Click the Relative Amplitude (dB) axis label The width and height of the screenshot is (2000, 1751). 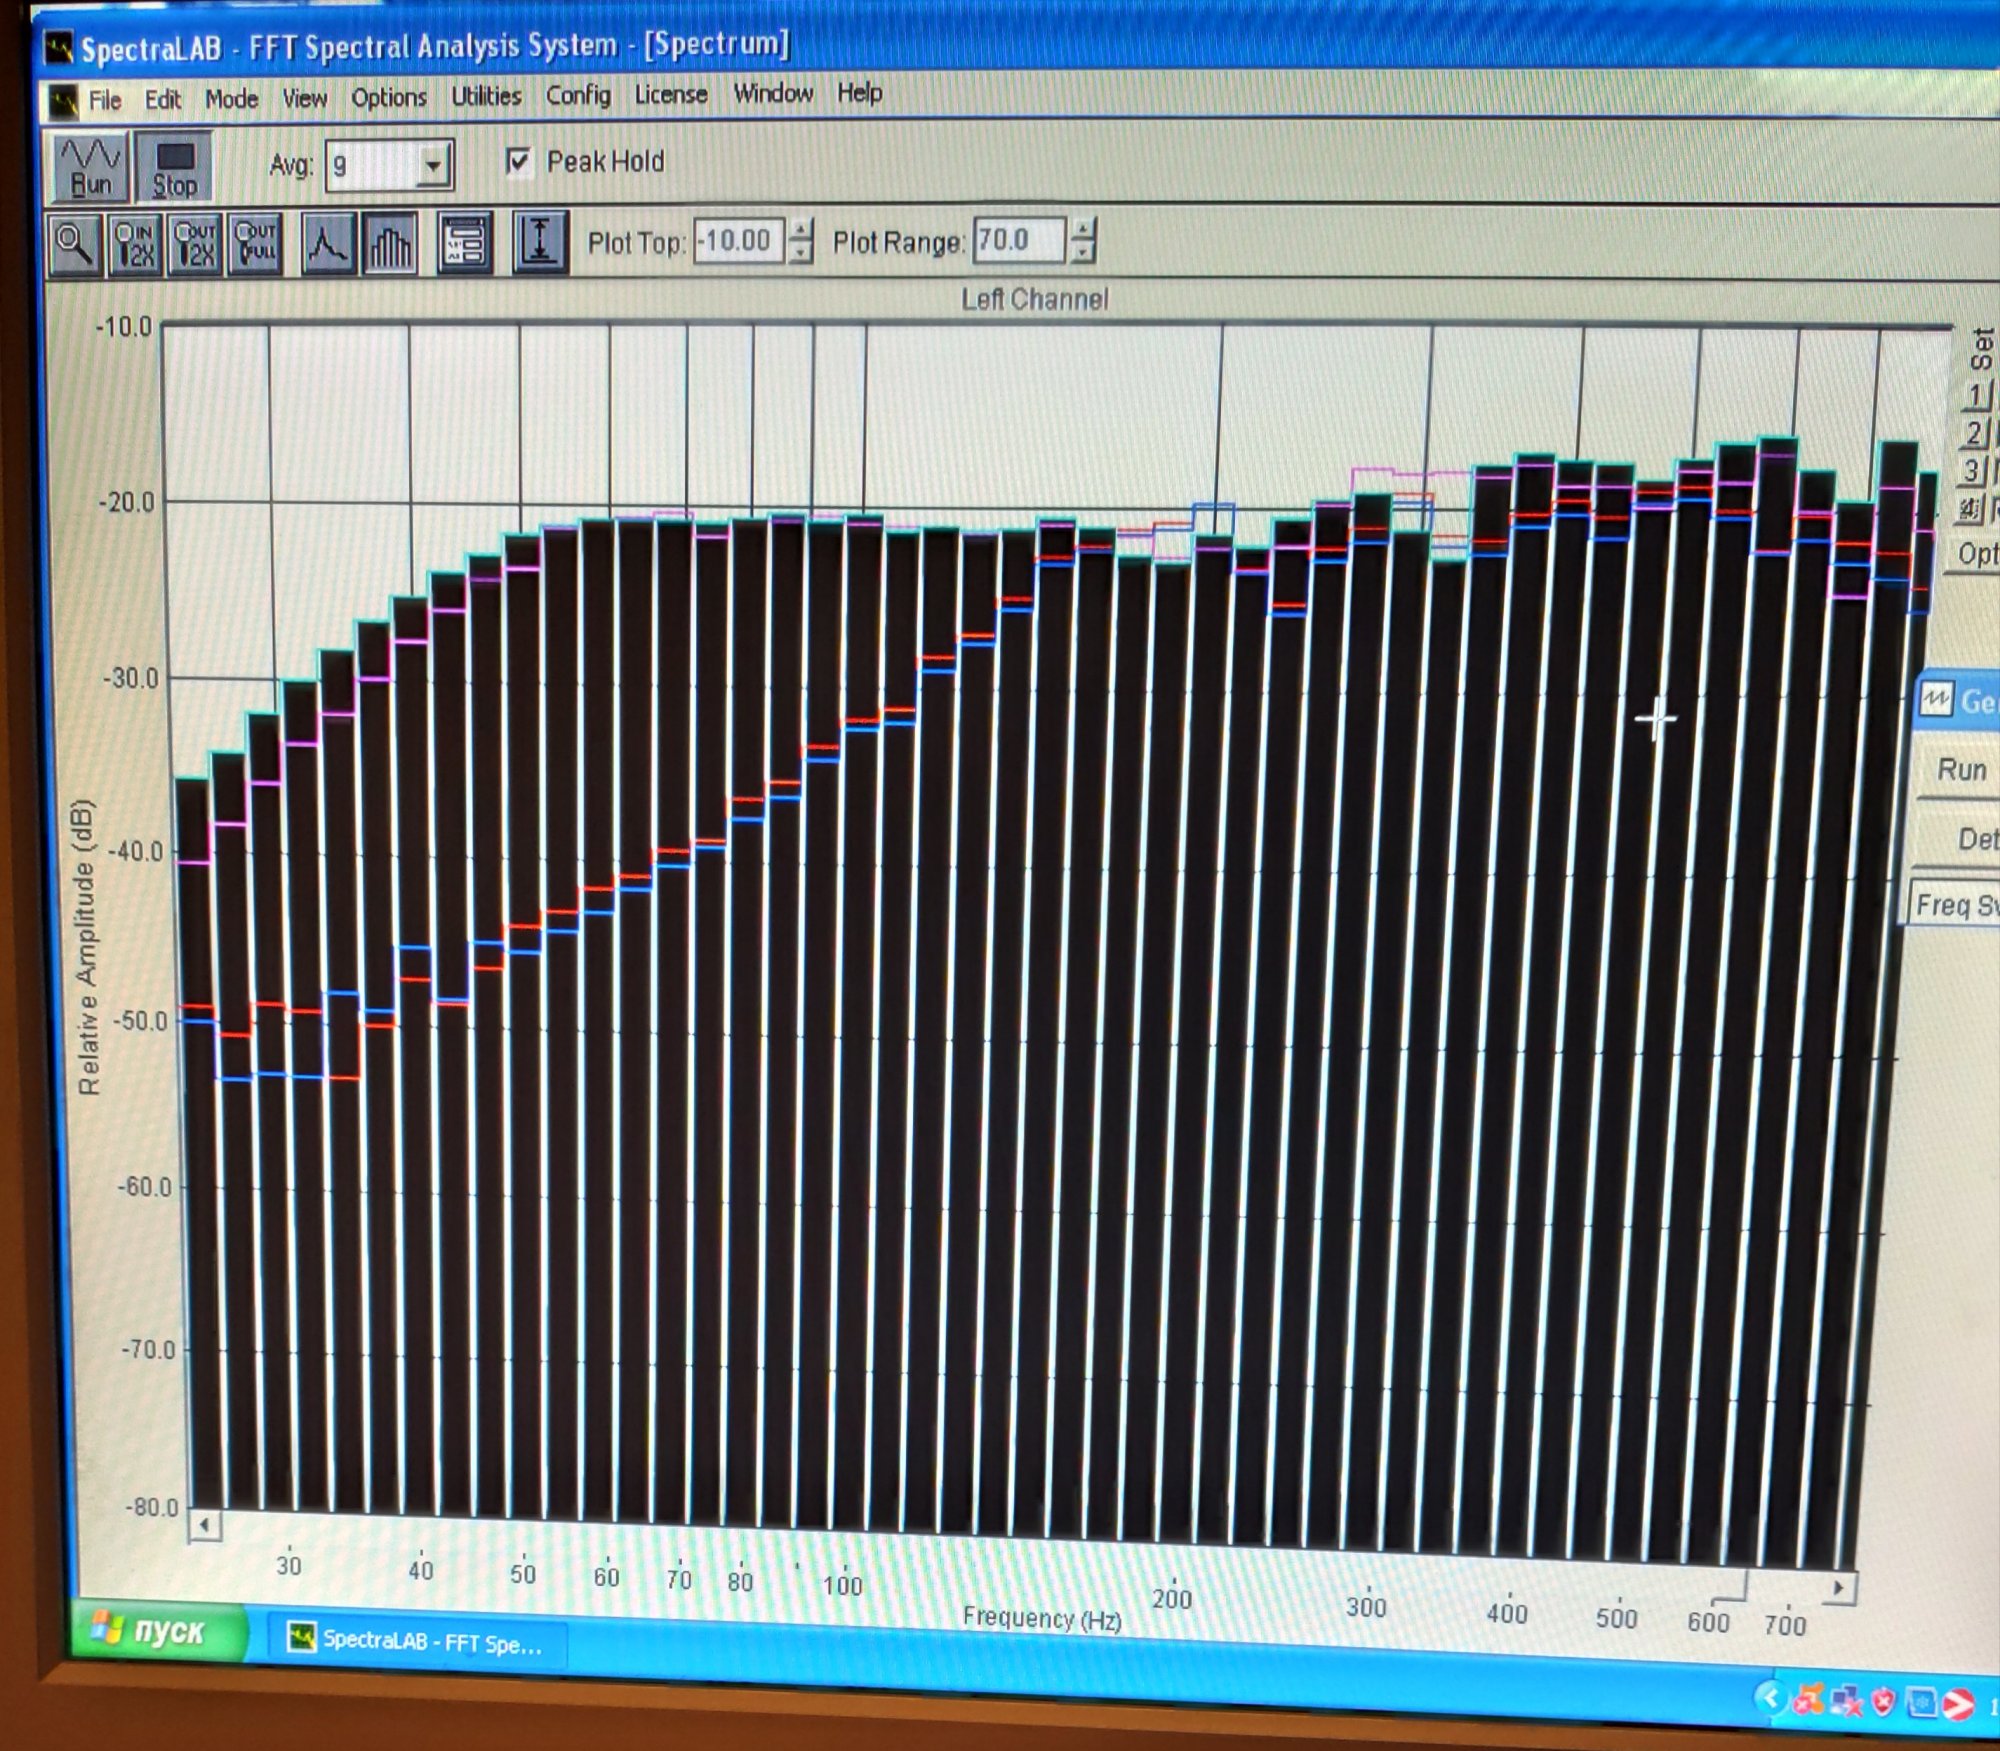coord(87,947)
